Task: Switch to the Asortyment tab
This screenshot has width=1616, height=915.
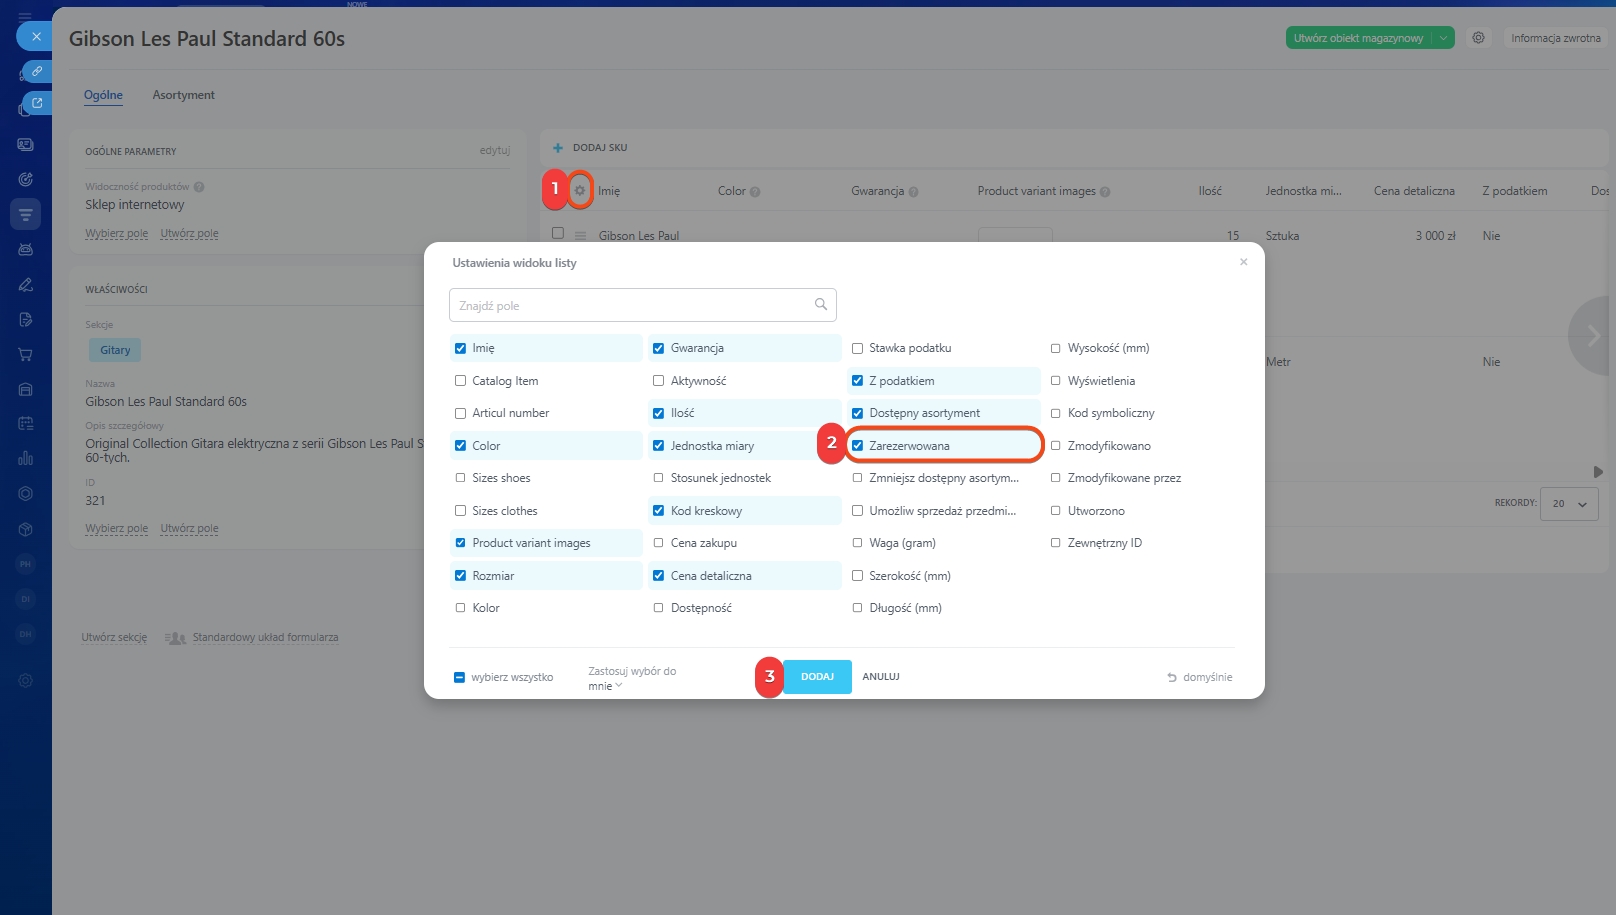Action: 183,95
